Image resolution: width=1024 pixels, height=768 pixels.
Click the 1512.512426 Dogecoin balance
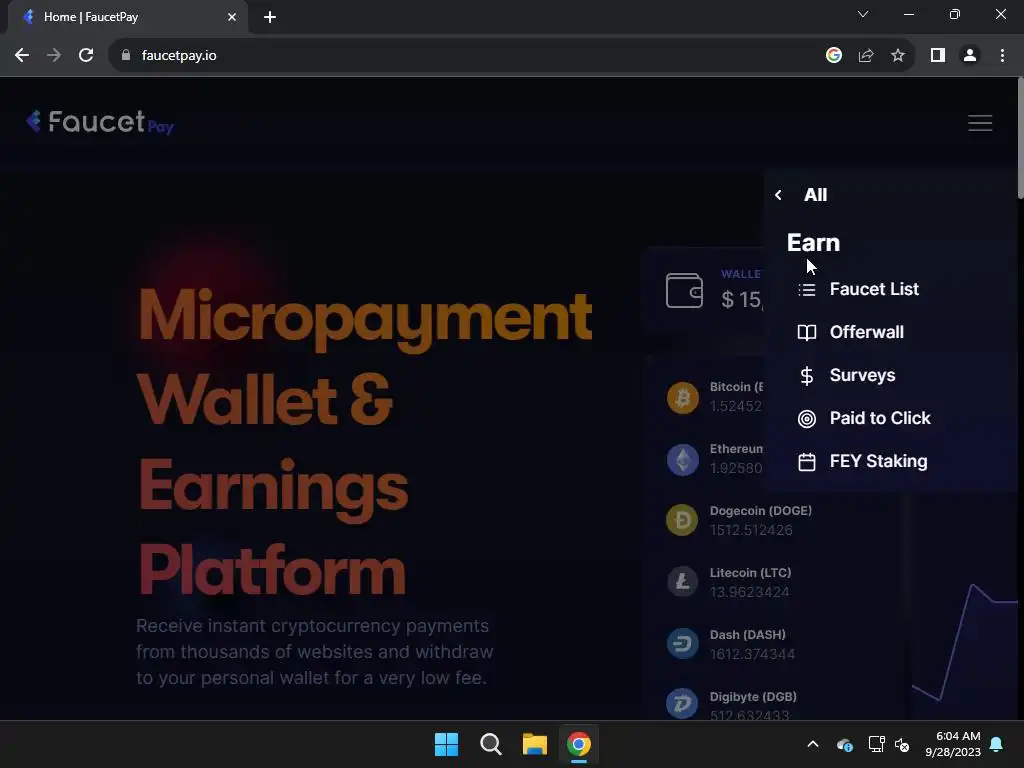(x=751, y=530)
